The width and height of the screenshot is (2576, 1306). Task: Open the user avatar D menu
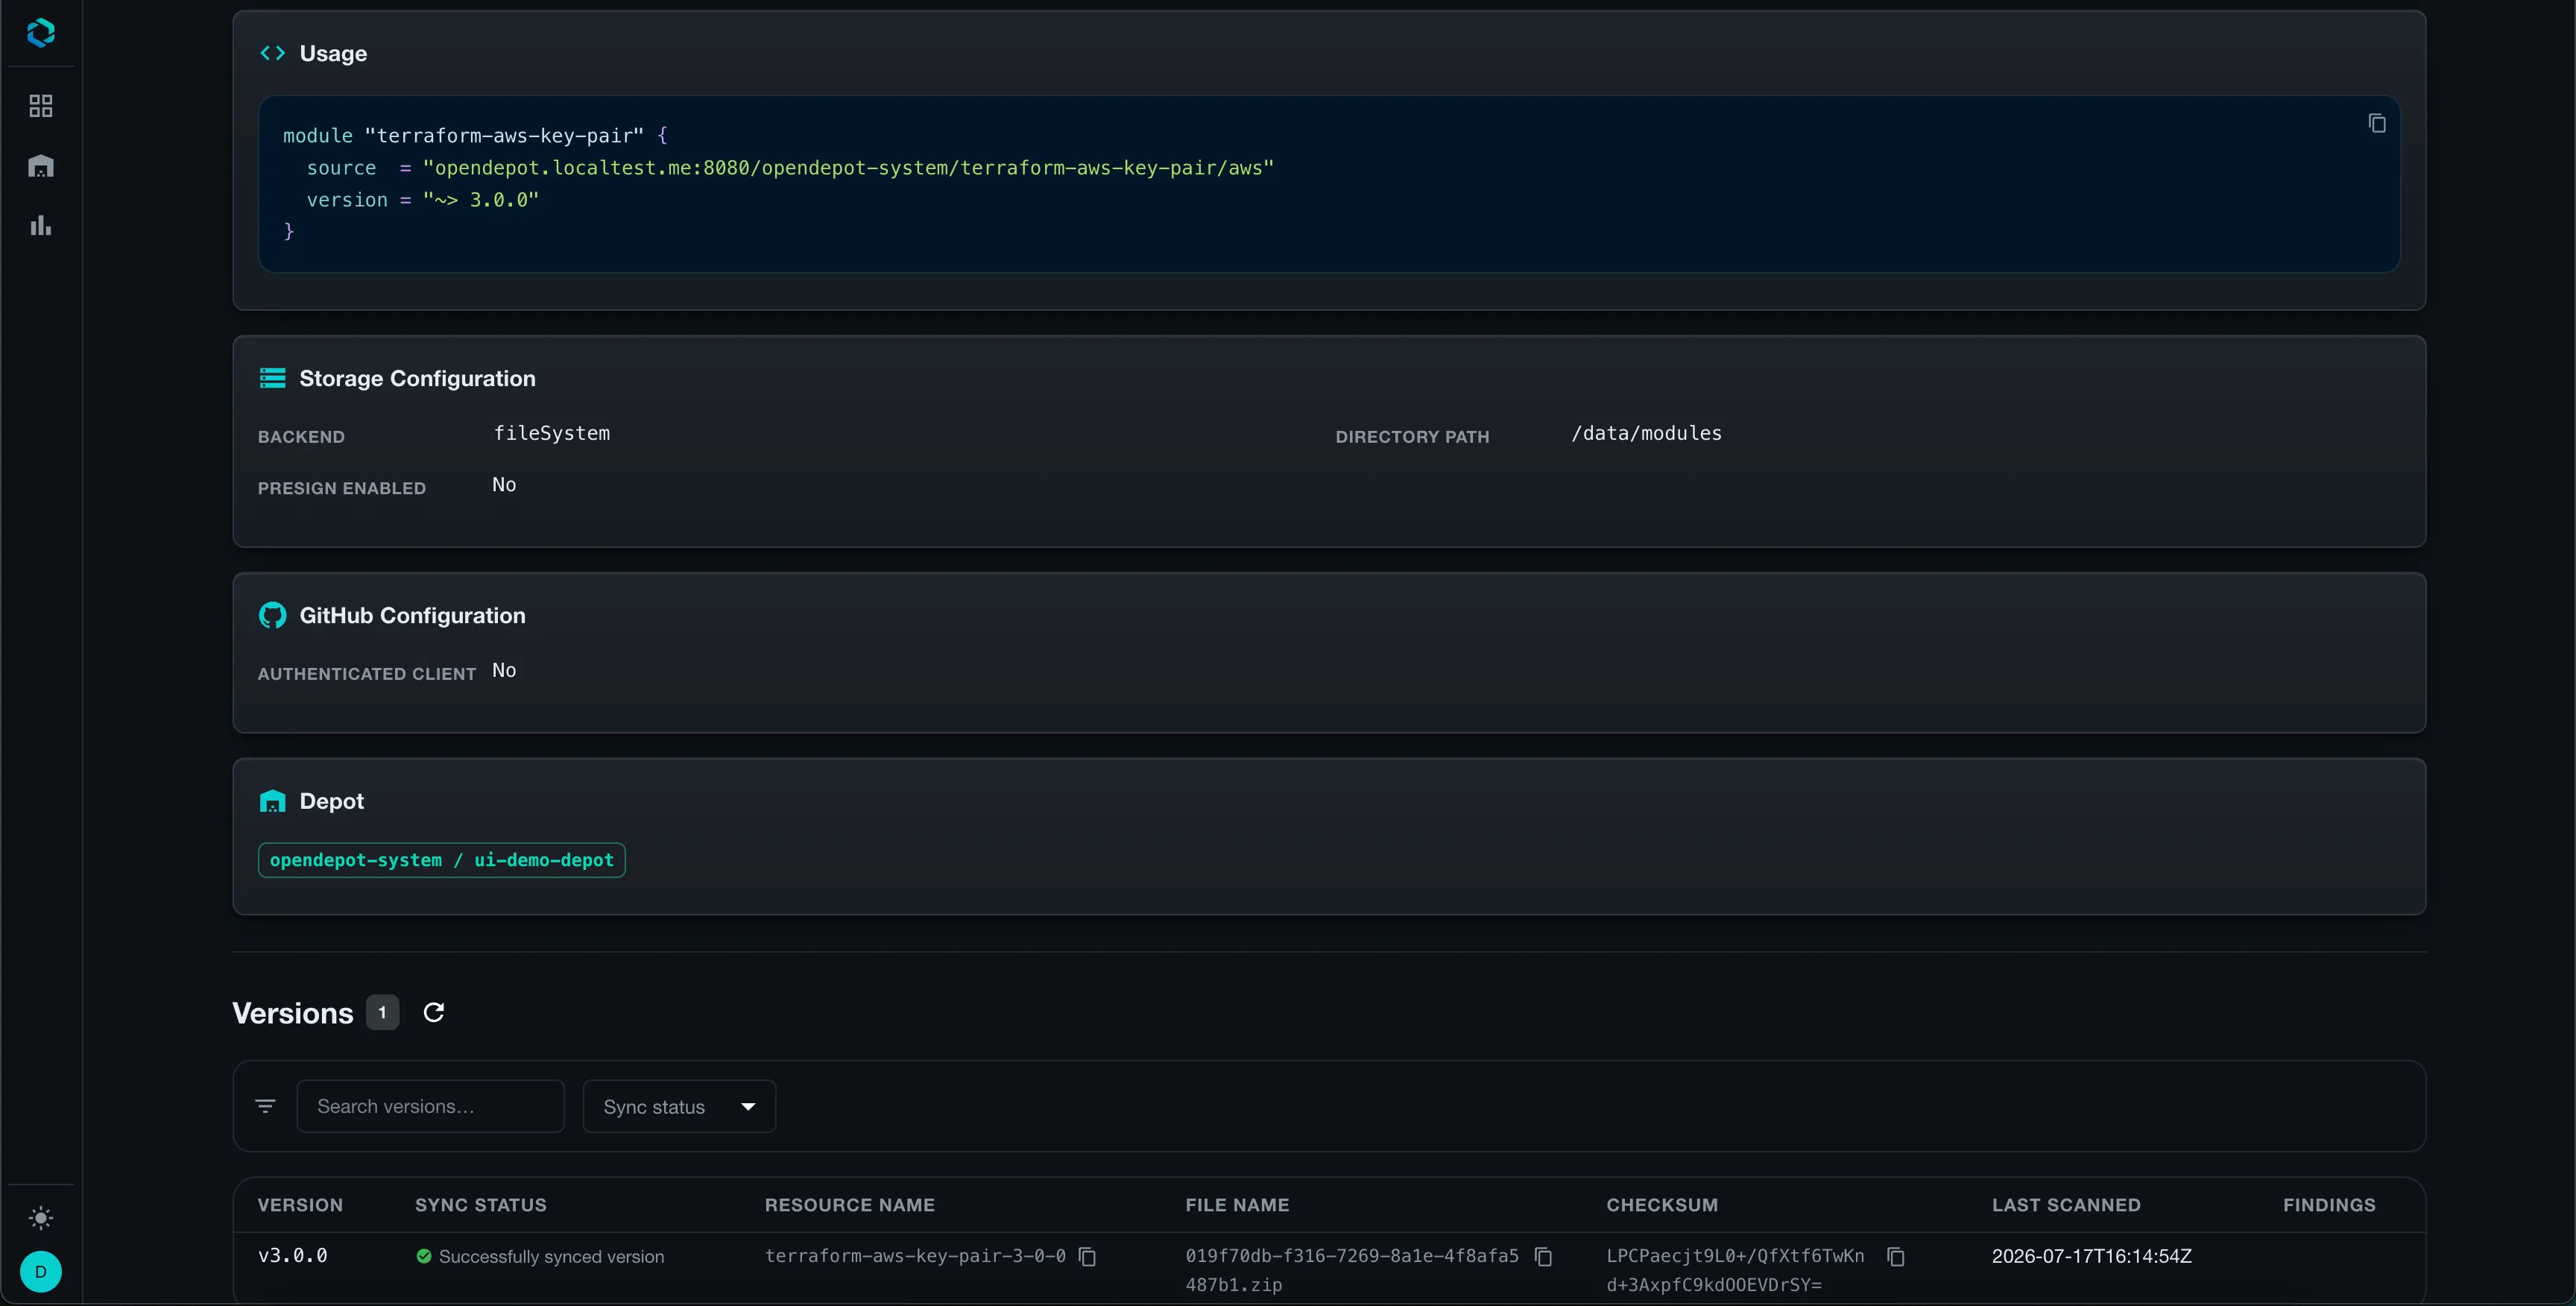(x=41, y=1272)
